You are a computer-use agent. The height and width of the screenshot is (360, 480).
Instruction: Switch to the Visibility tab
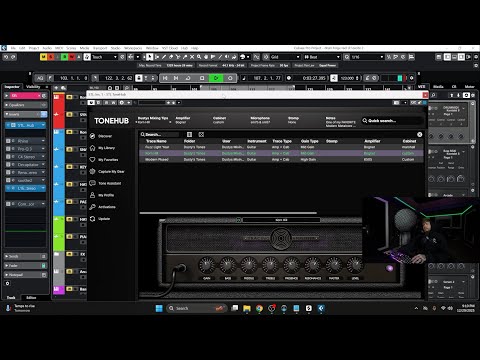point(33,87)
